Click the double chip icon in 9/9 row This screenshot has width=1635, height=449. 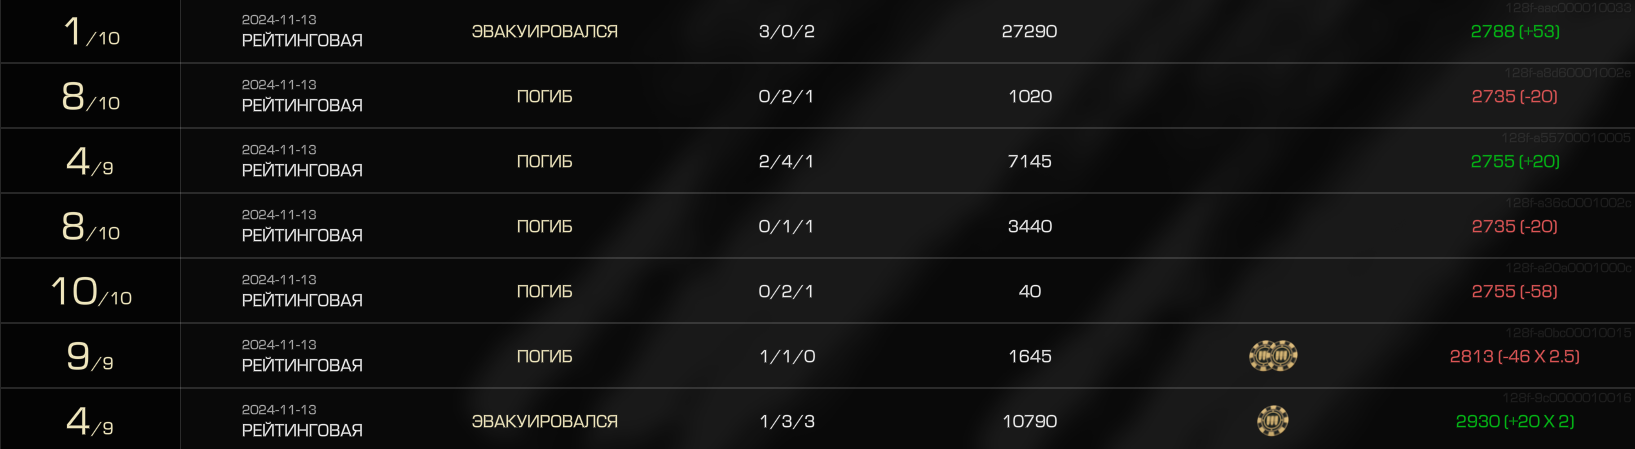(1273, 356)
